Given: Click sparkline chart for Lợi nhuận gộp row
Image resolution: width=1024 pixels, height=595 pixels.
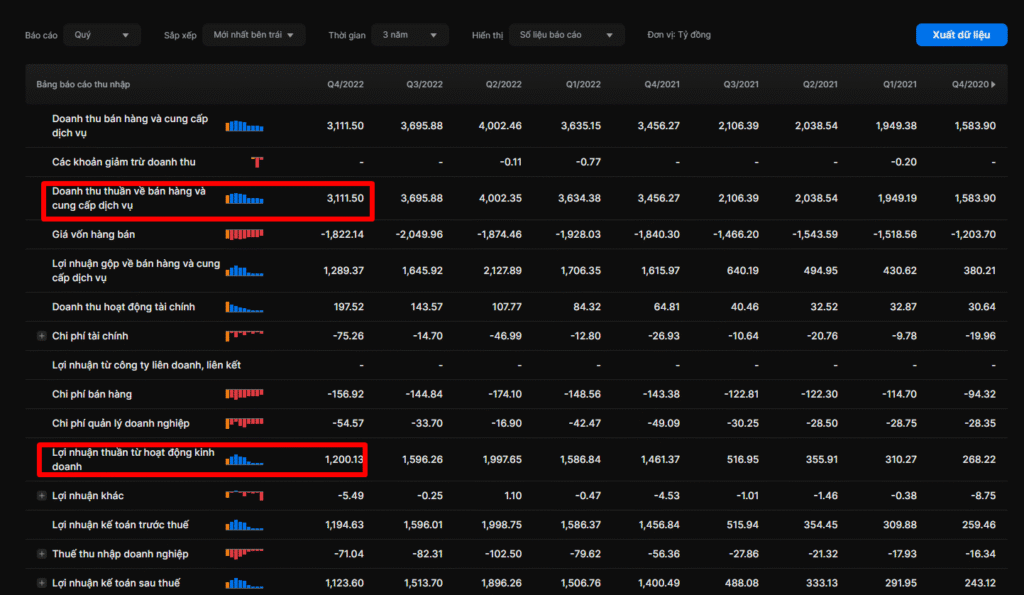Looking at the screenshot, I should tap(244, 270).
